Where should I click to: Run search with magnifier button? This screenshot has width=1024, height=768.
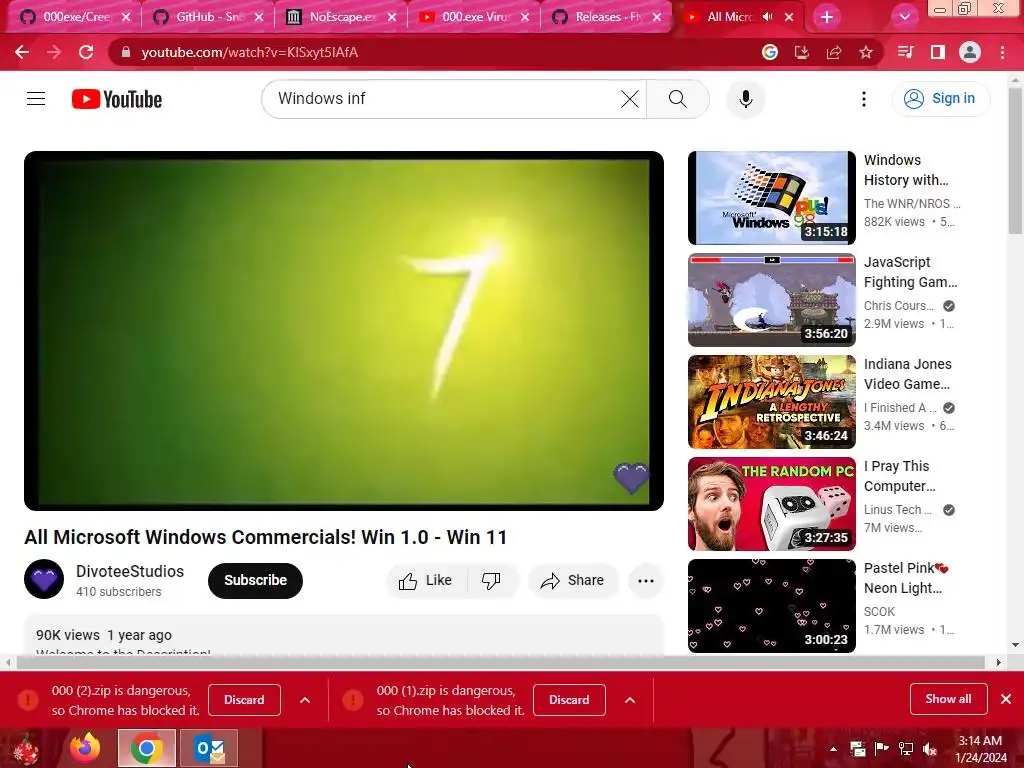[x=678, y=99]
